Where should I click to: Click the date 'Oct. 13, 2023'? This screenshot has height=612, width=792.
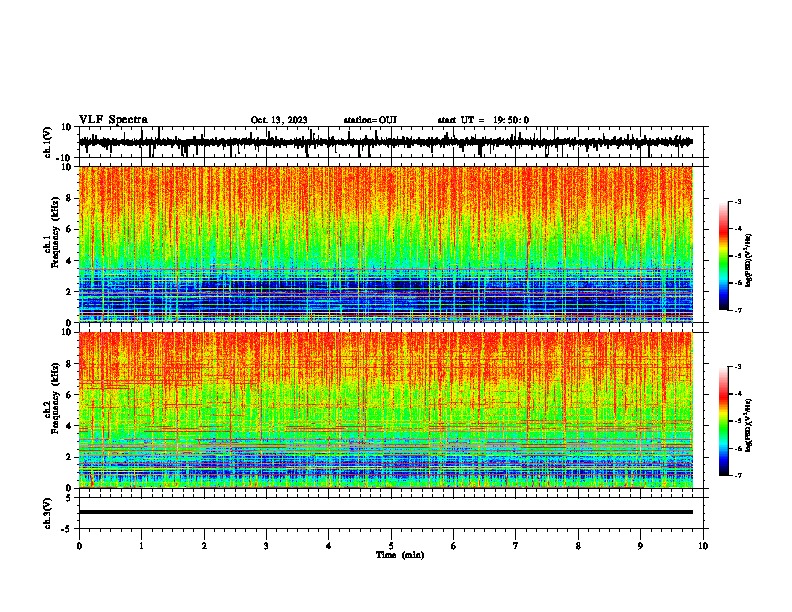click(279, 120)
